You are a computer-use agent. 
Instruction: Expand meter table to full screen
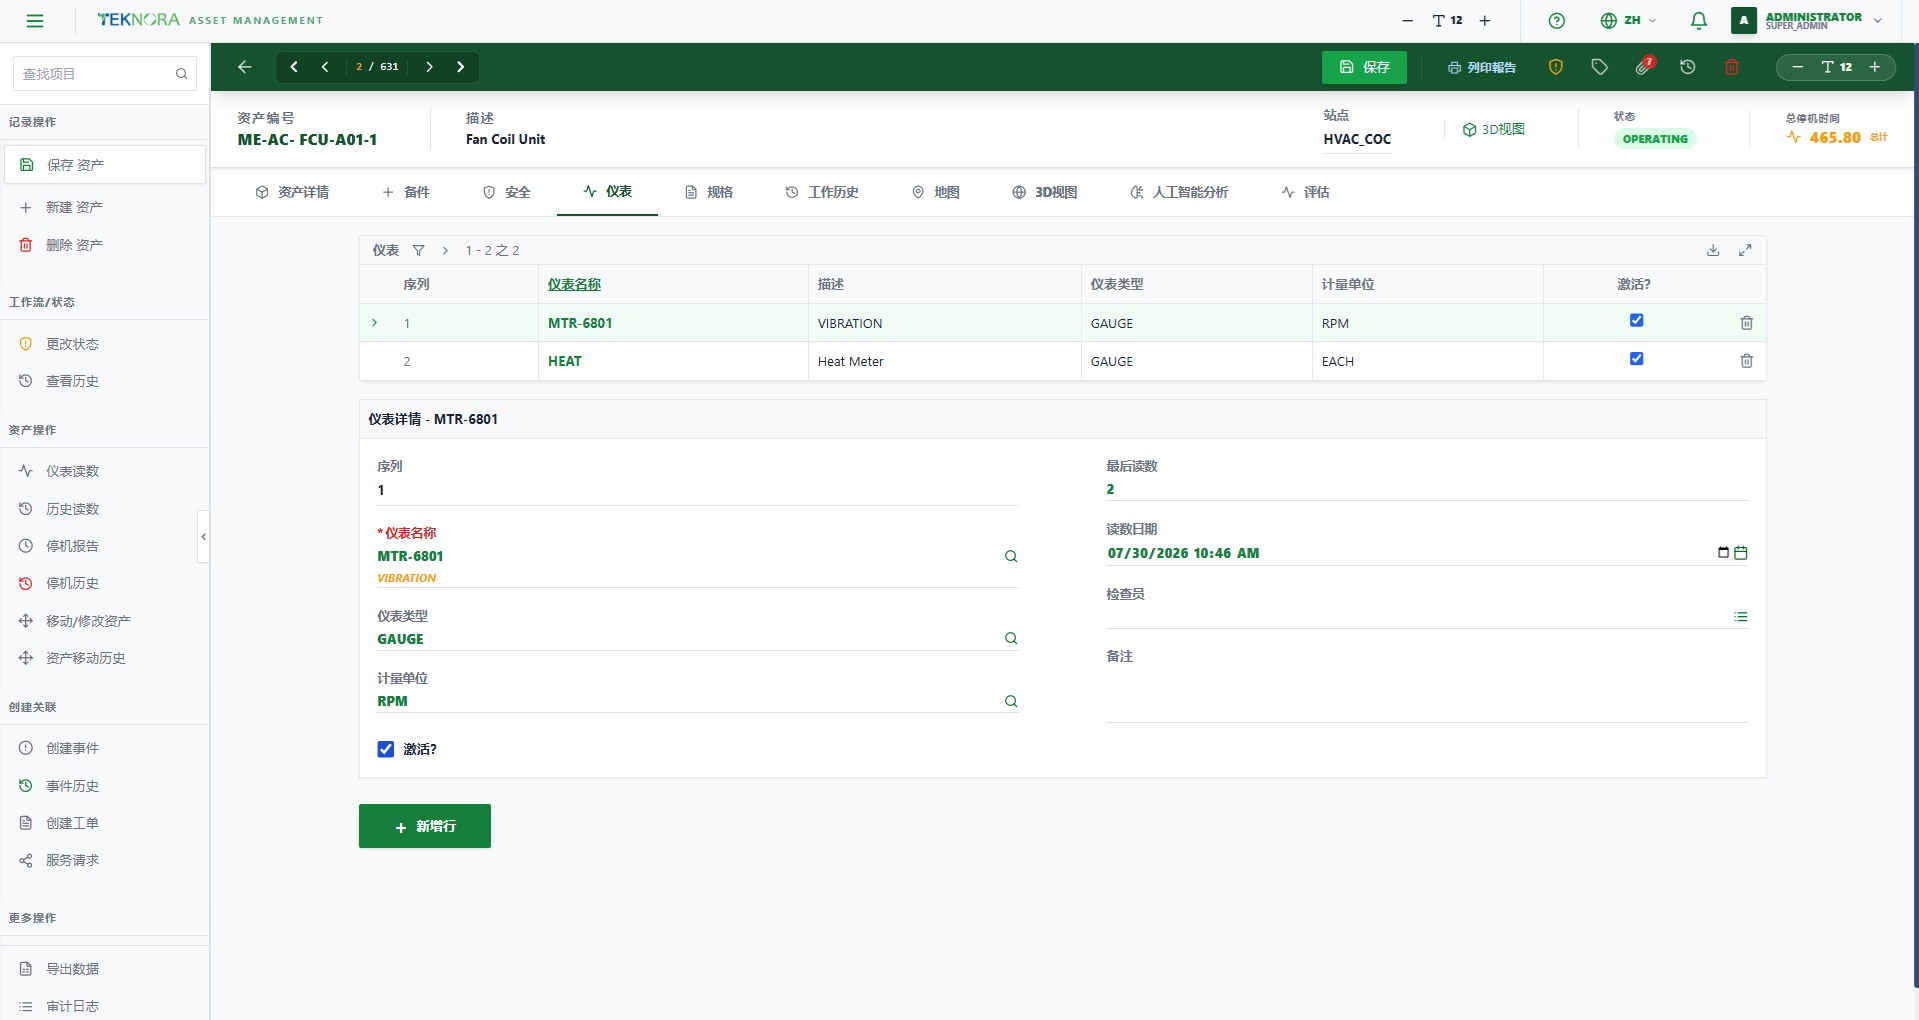pyautogui.click(x=1745, y=250)
